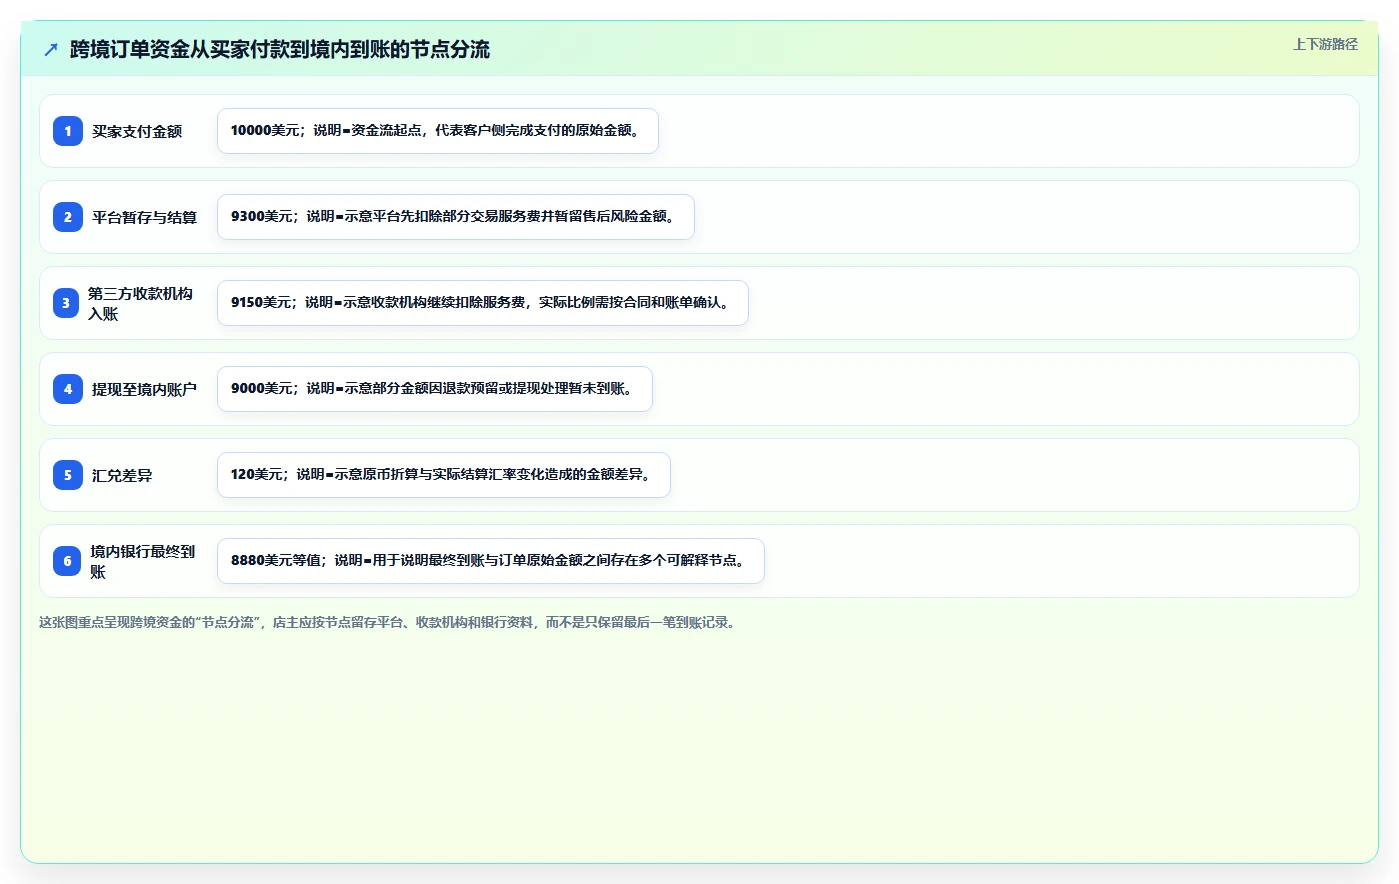1399x884 pixels.
Task: Click the 上下游路径 label
Action: 1325,44
